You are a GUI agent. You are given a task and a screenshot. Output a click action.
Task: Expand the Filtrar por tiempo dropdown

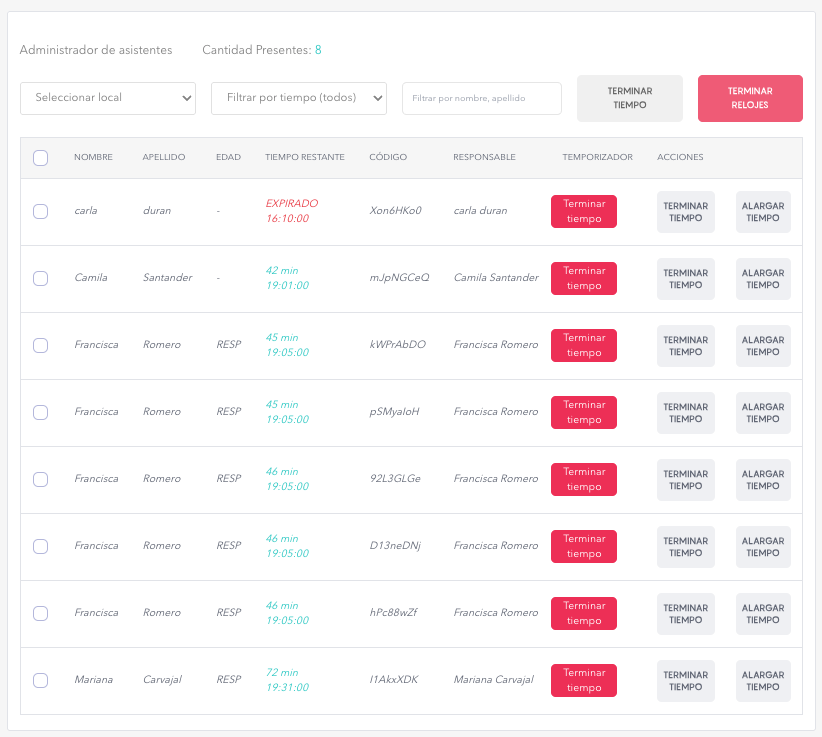[299, 98]
